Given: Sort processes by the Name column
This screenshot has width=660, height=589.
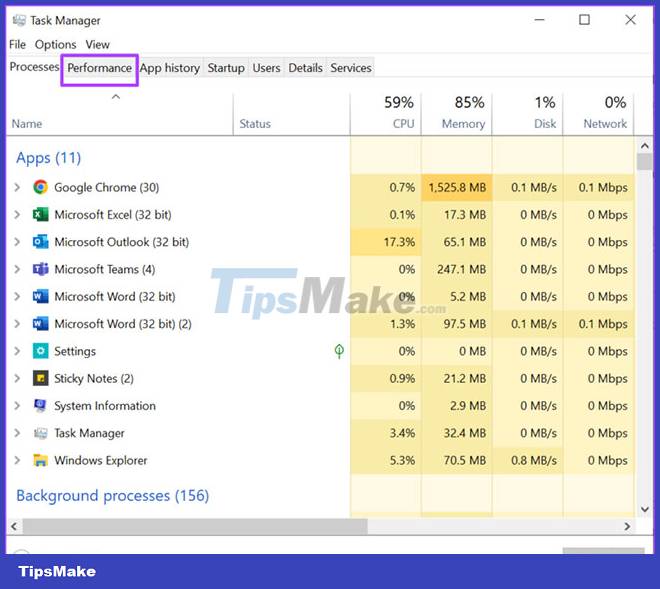Looking at the screenshot, I should pyautogui.click(x=120, y=114).
